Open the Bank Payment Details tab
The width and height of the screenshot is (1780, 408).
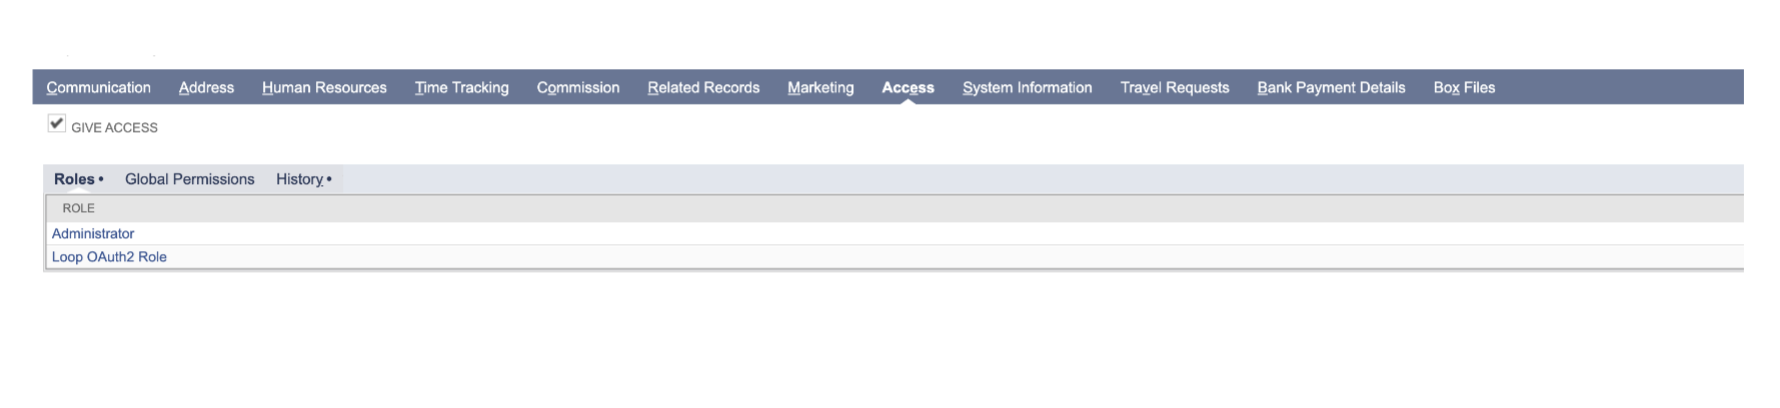point(1330,88)
